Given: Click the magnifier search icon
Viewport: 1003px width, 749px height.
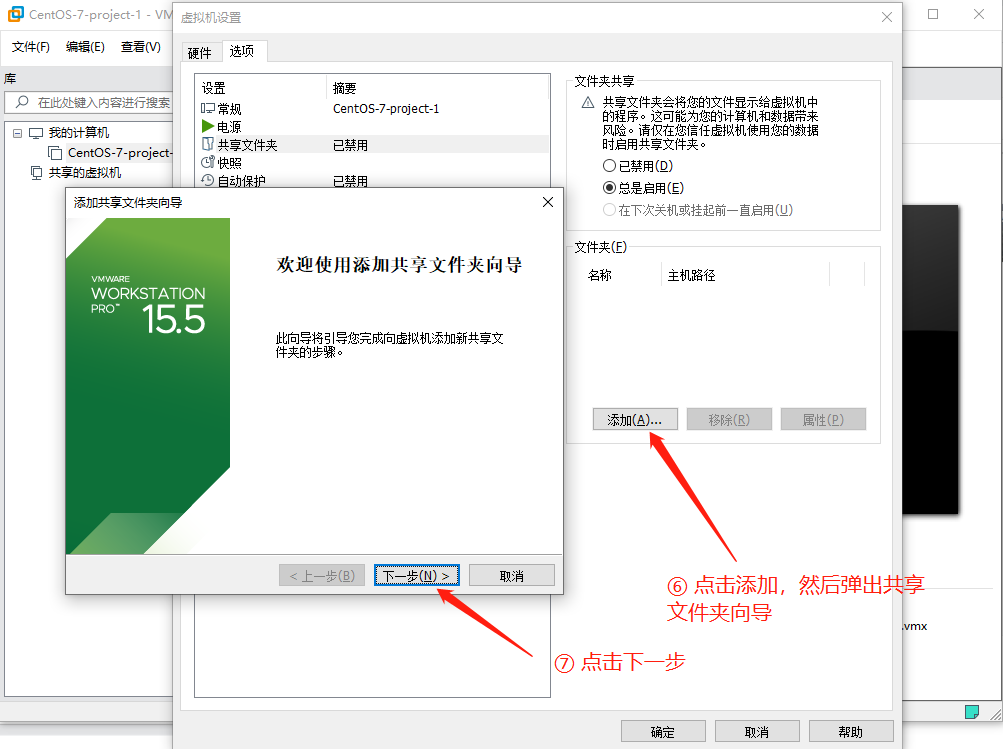Looking at the screenshot, I should [20, 102].
